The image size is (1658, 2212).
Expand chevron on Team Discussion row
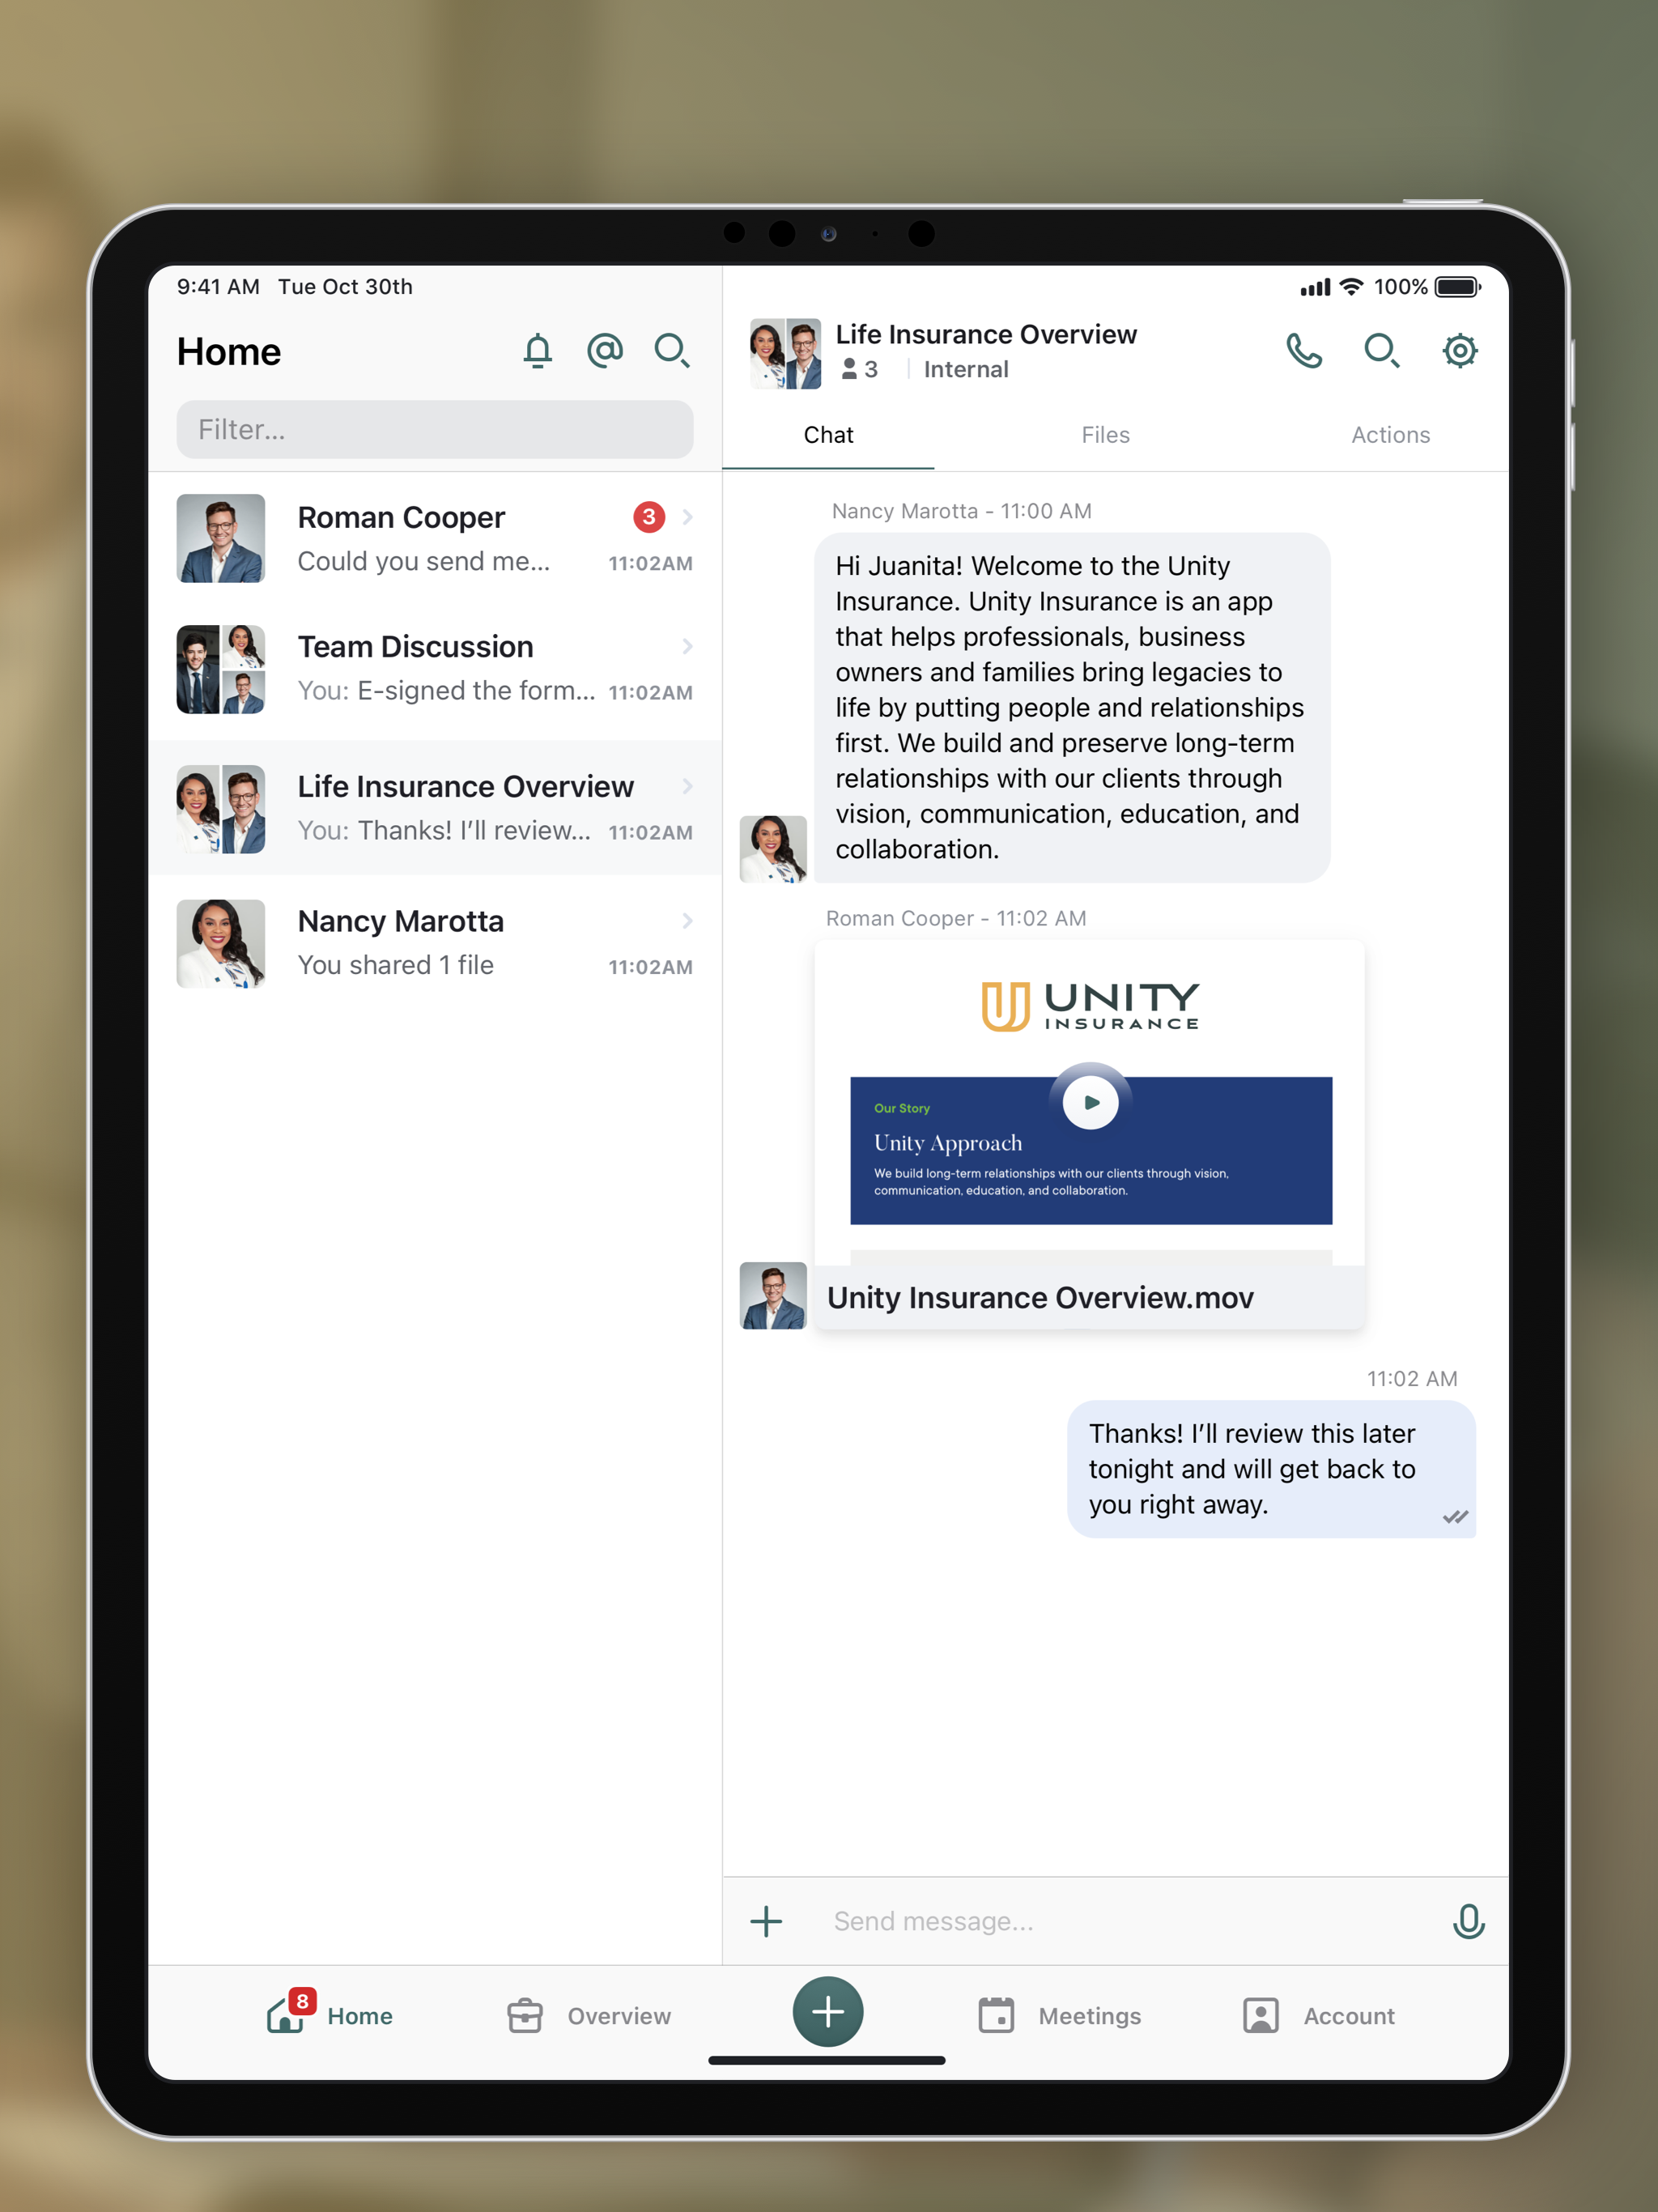[687, 646]
